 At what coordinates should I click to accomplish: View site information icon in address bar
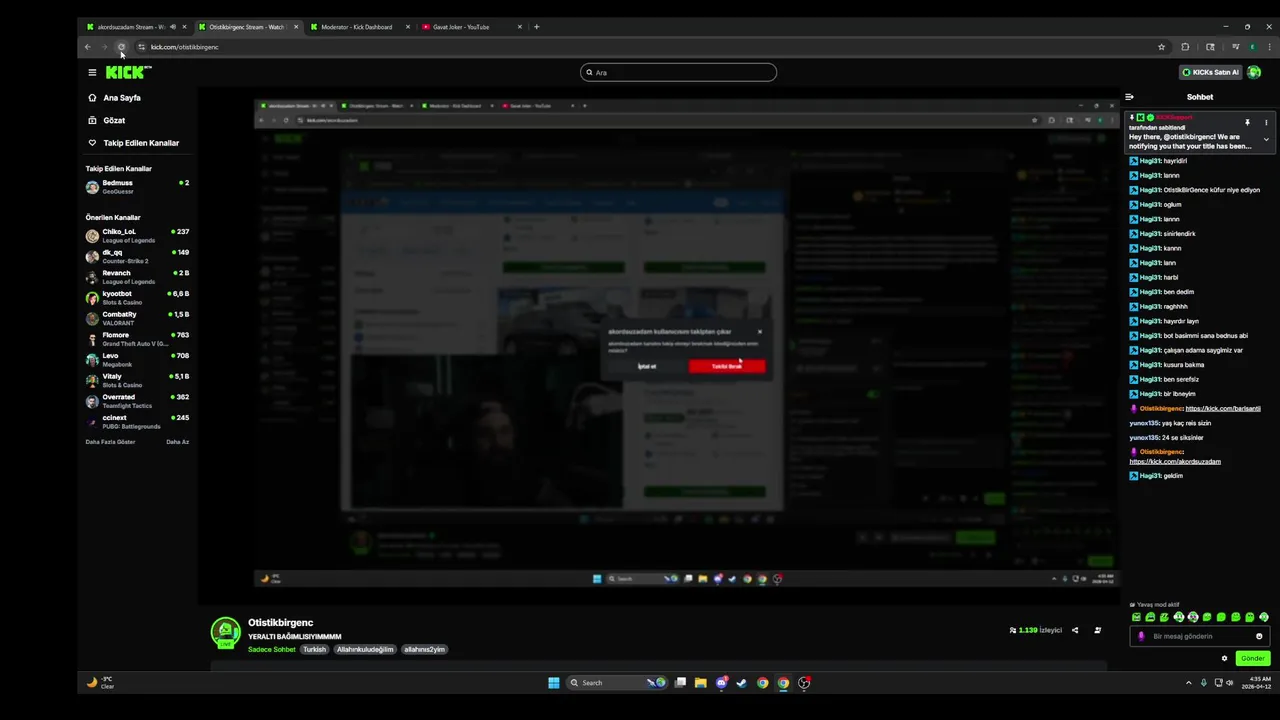(x=141, y=47)
